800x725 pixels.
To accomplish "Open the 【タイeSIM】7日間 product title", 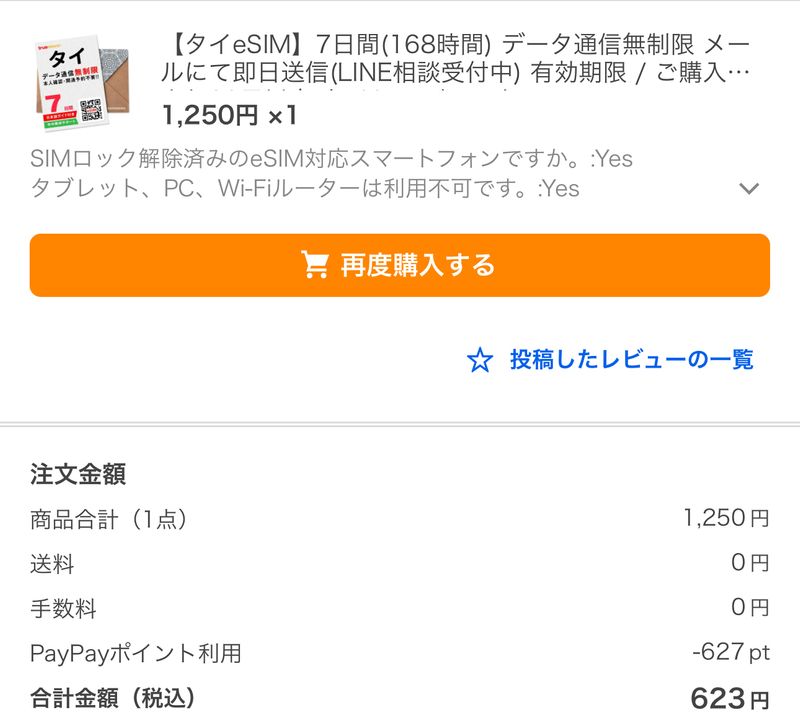I will coord(455,60).
